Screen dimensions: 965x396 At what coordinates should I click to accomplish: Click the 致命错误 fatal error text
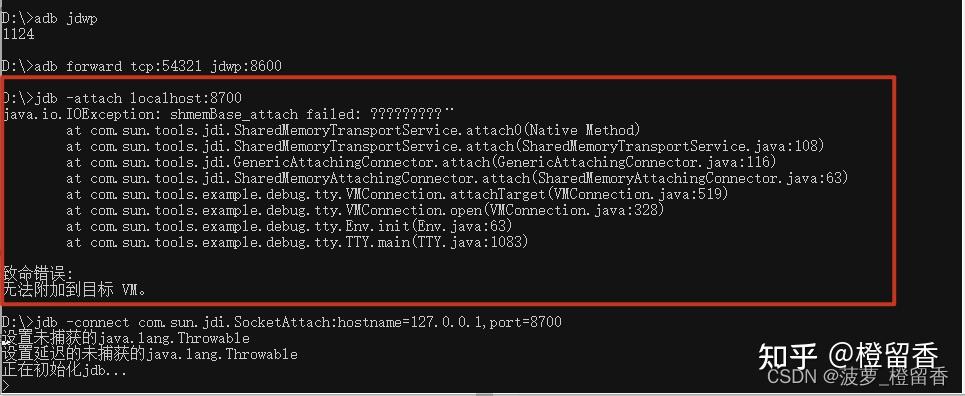(38, 273)
